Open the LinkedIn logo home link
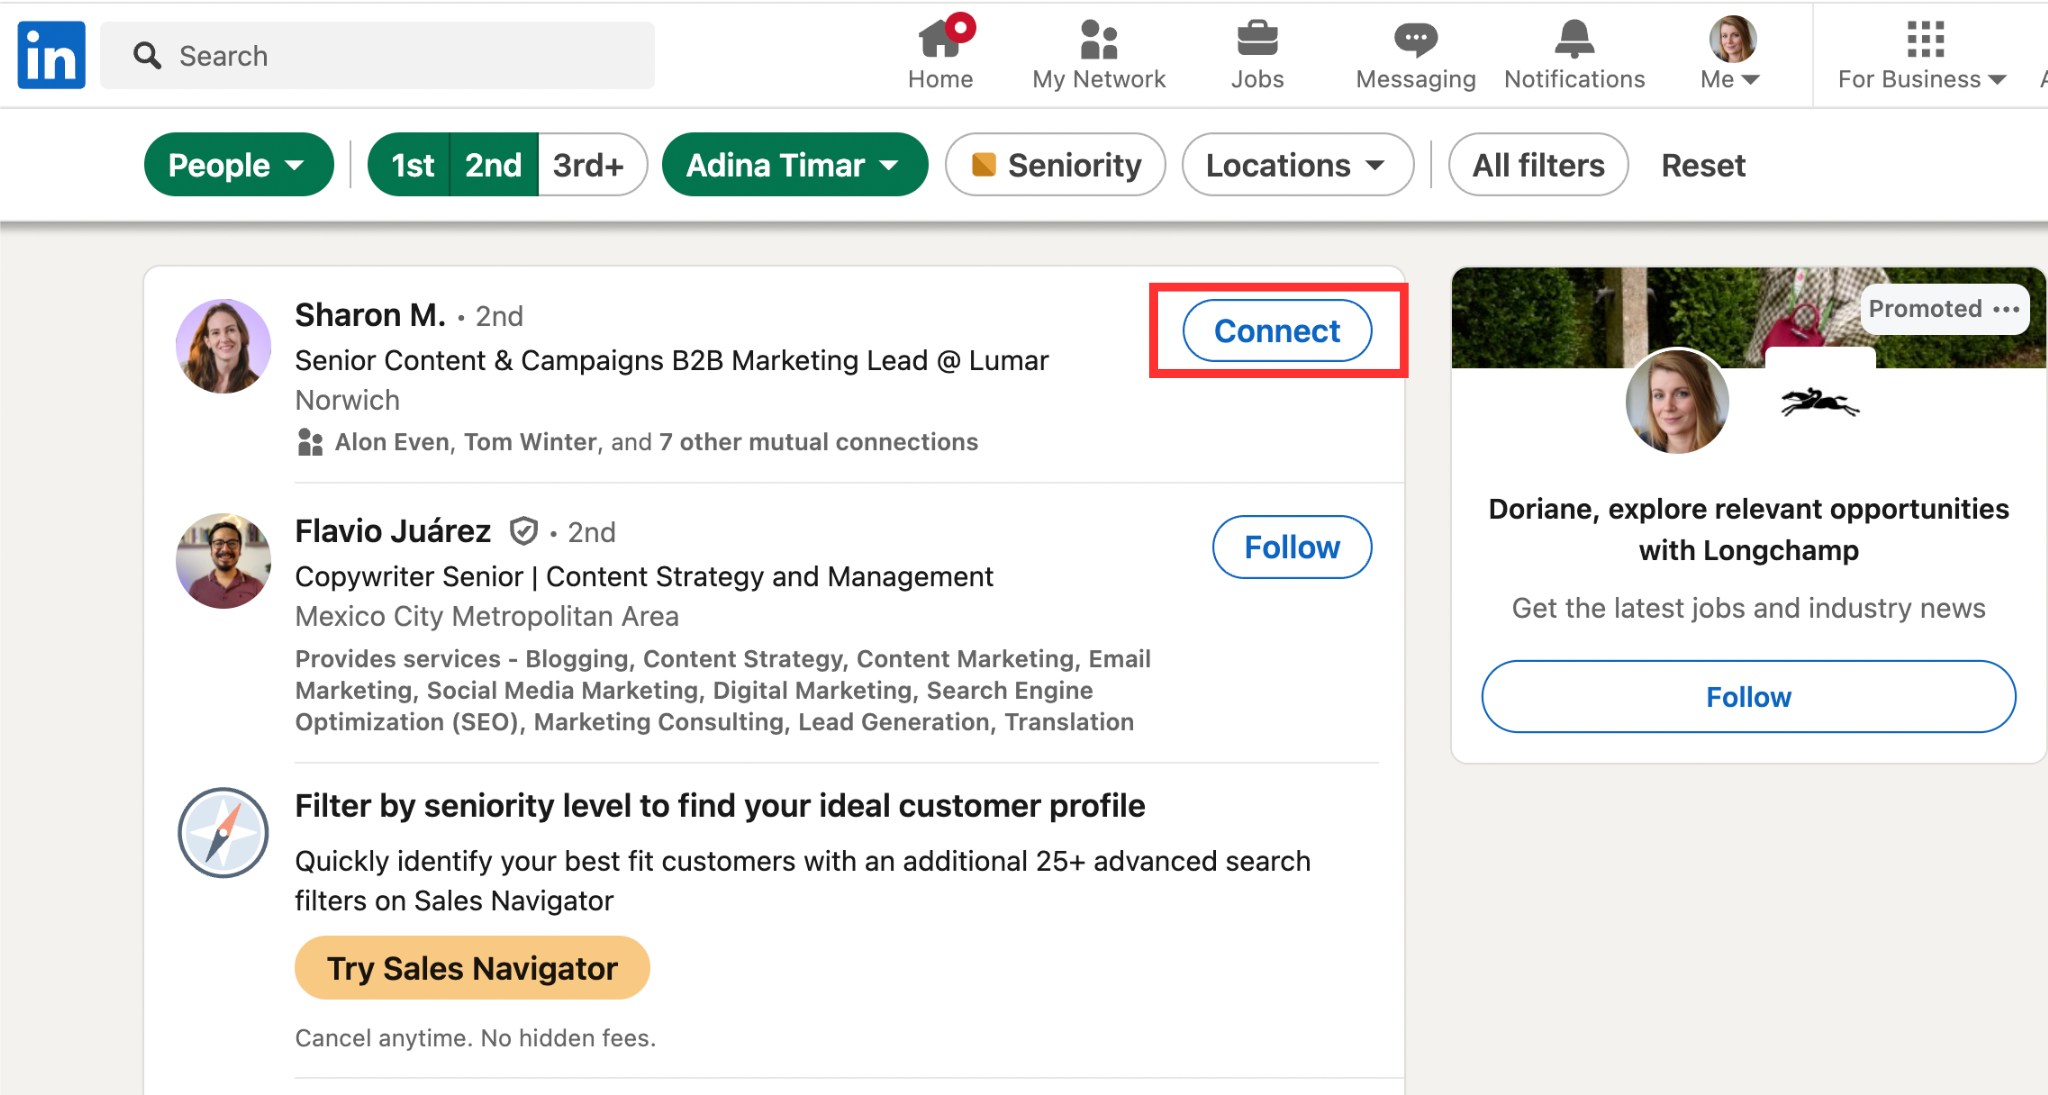The image size is (2048, 1095). pos(51,55)
